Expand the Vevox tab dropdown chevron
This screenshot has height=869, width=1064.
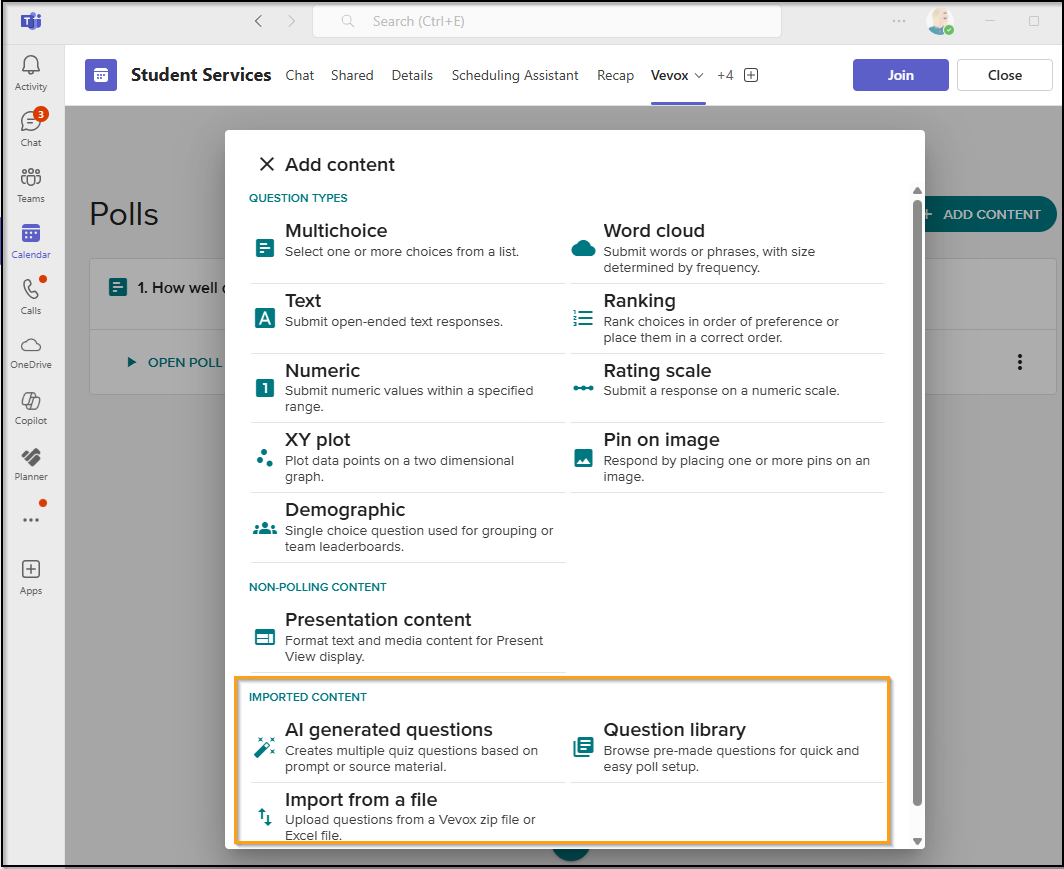(699, 75)
